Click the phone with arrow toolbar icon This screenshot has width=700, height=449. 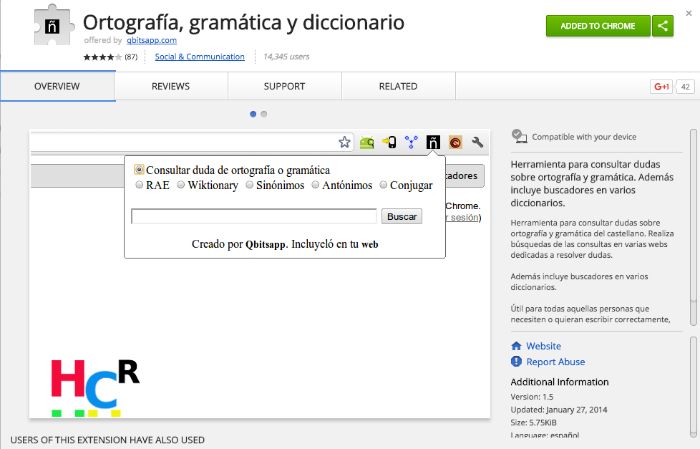click(389, 142)
